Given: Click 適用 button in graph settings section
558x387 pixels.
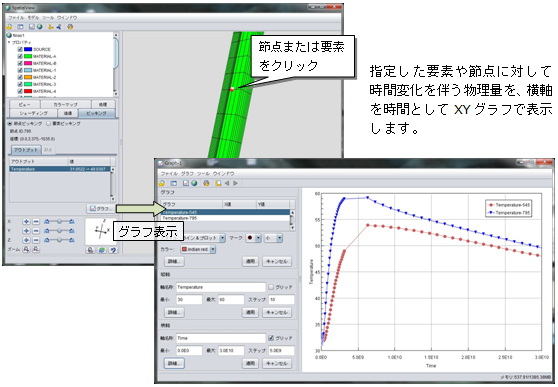Looking at the screenshot, I should pyautogui.click(x=251, y=261).
